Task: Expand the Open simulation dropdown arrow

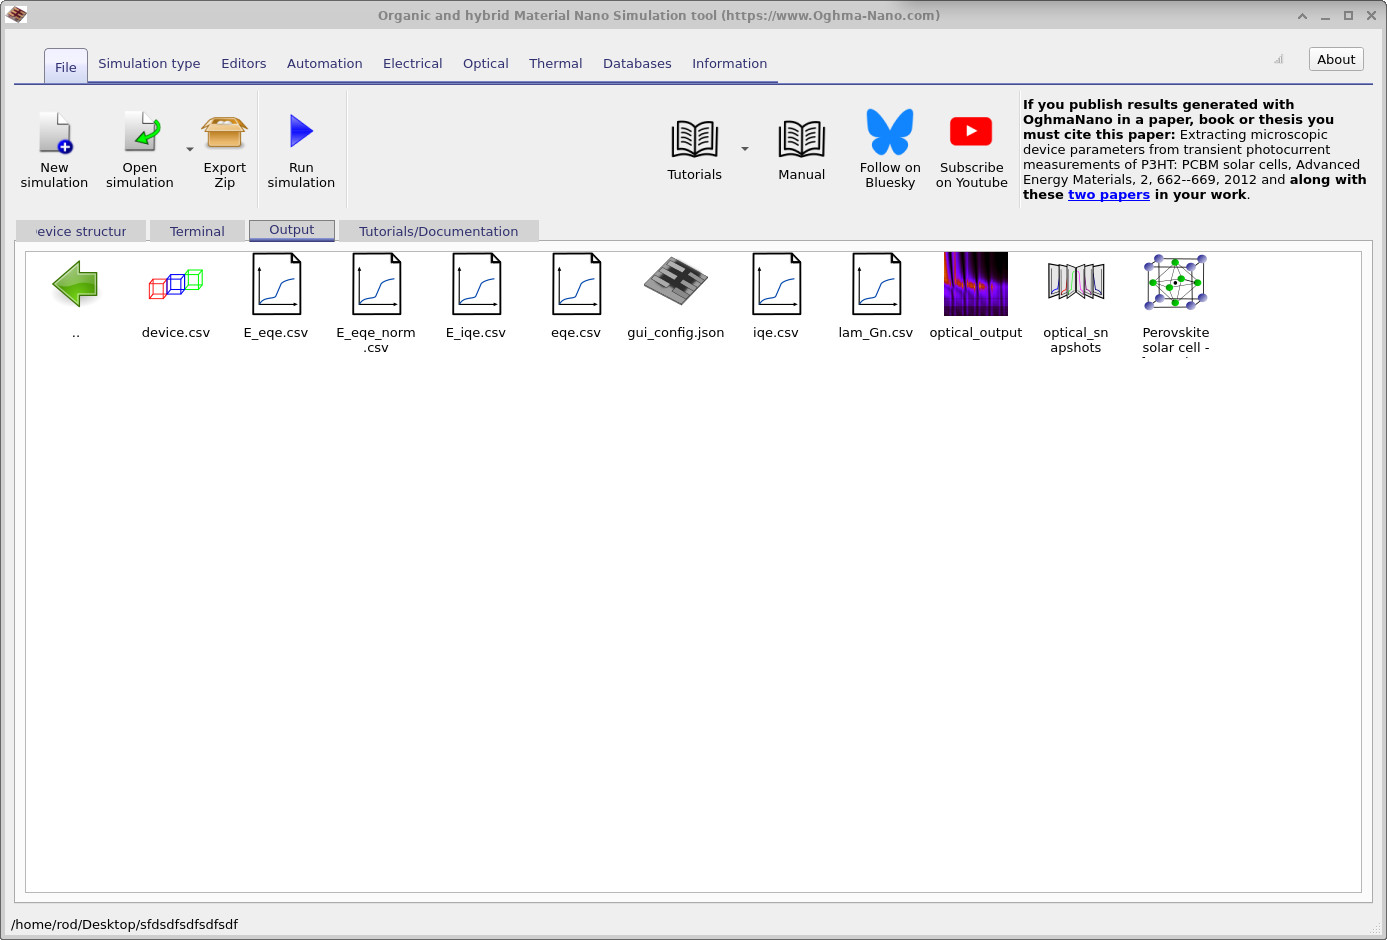Action: 190,150
